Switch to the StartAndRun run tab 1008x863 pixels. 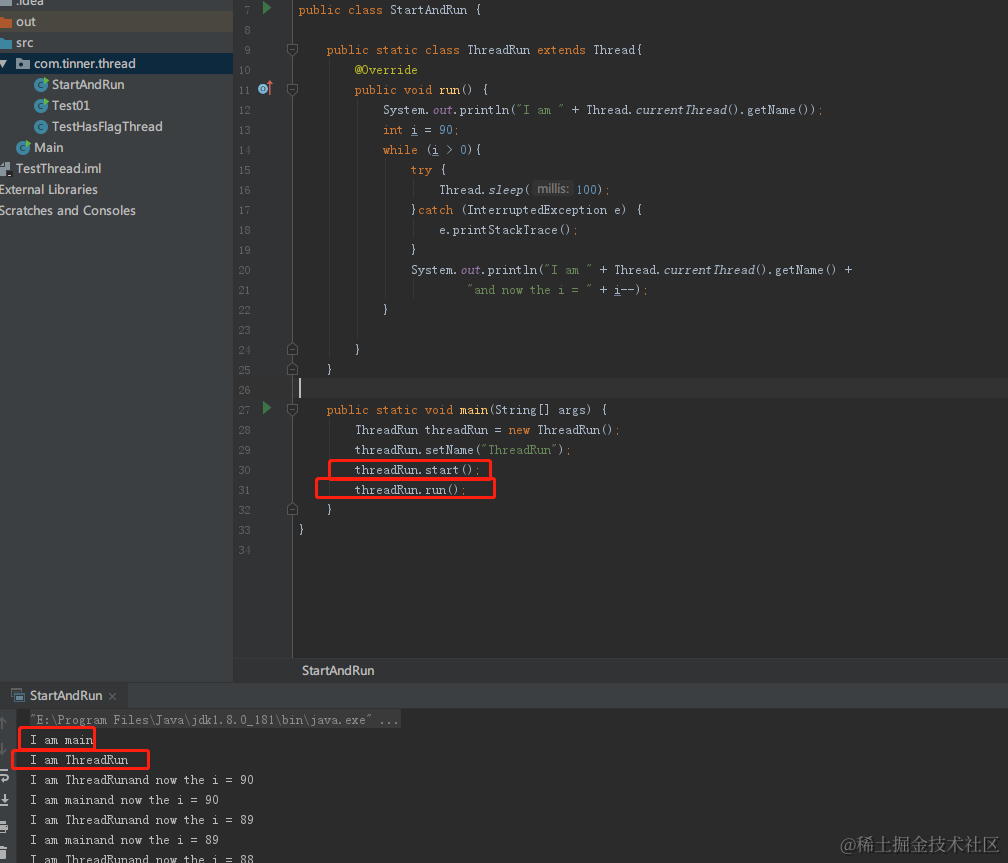click(66, 696)
